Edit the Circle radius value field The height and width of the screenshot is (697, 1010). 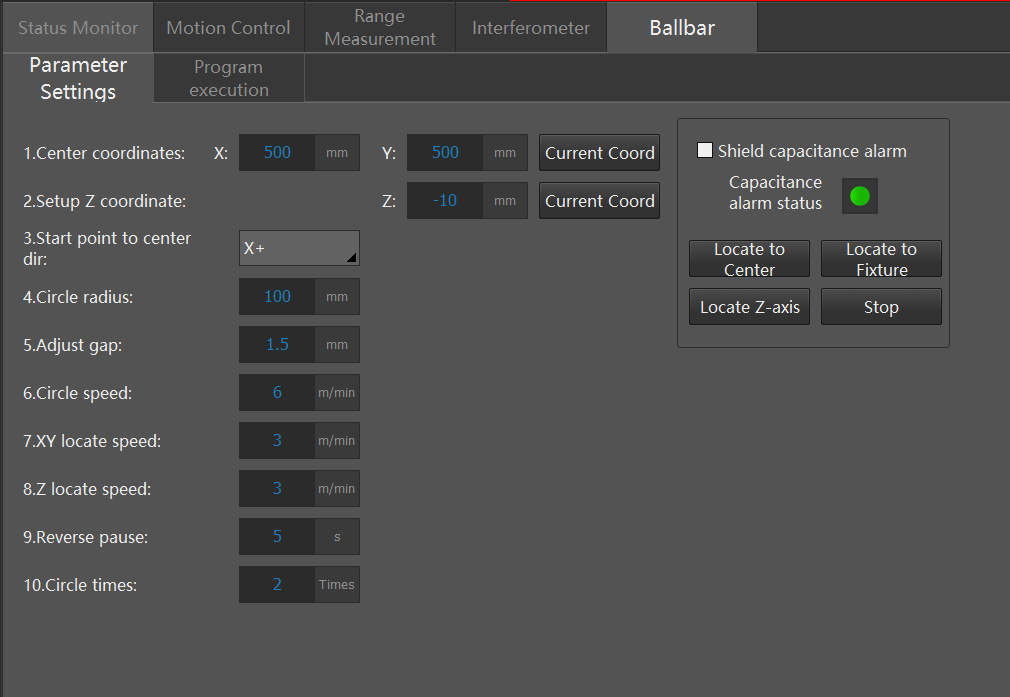point(277,296)
